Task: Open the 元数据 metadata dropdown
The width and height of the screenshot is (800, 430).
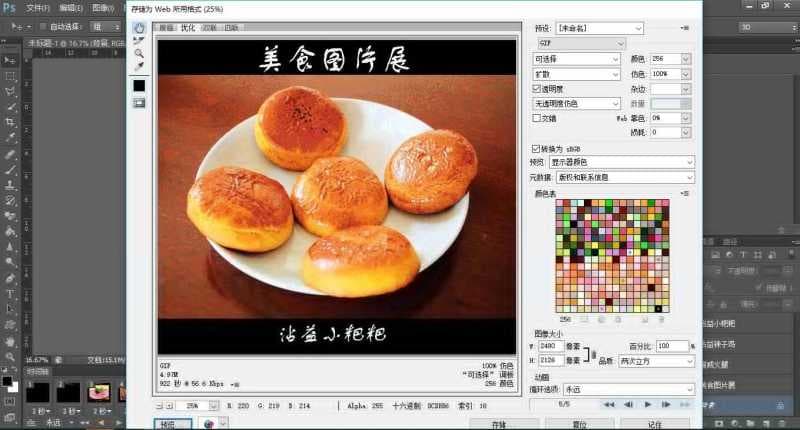Action: tap(625, 178)
